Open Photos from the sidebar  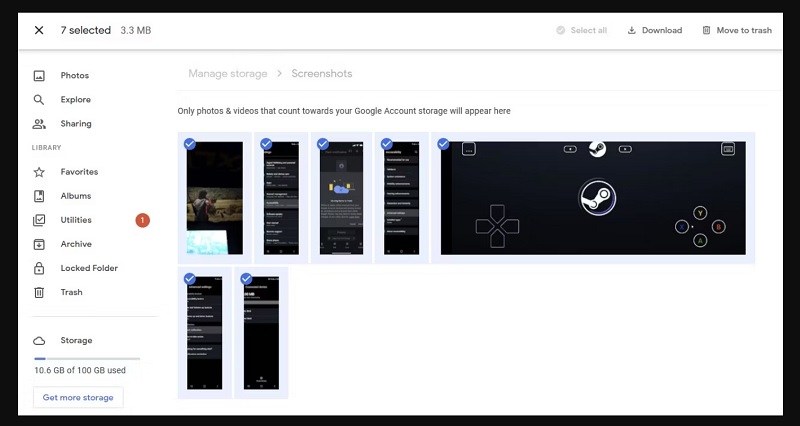click(x=74, y=76)
